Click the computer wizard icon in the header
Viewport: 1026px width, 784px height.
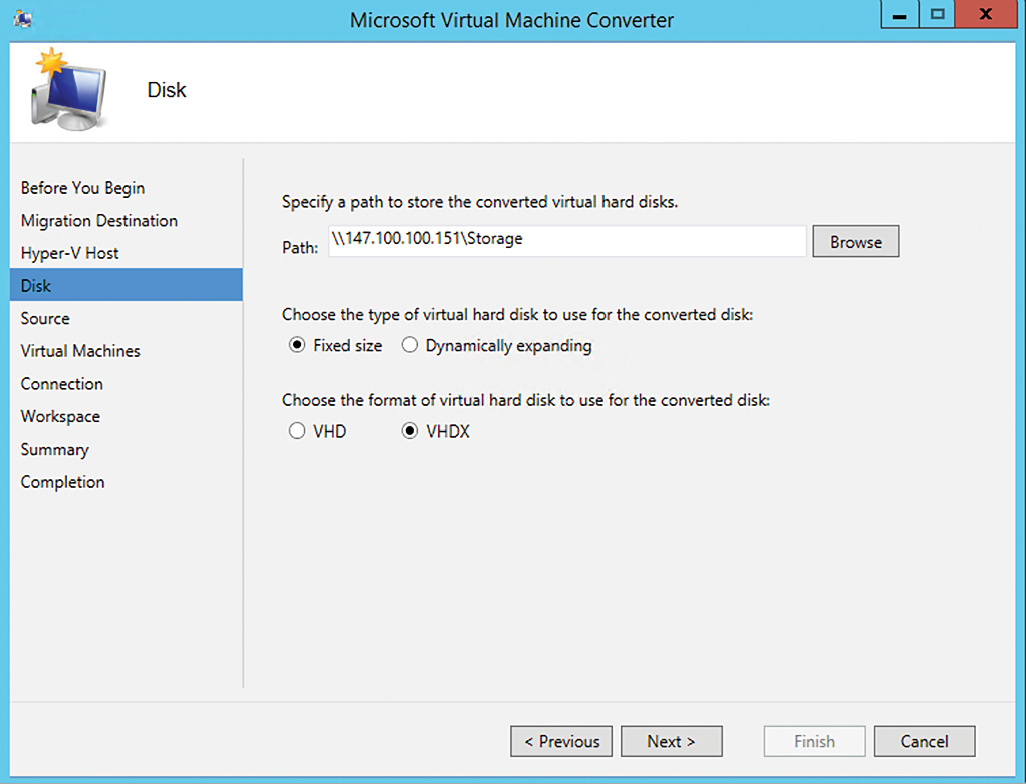coord(68,89)
